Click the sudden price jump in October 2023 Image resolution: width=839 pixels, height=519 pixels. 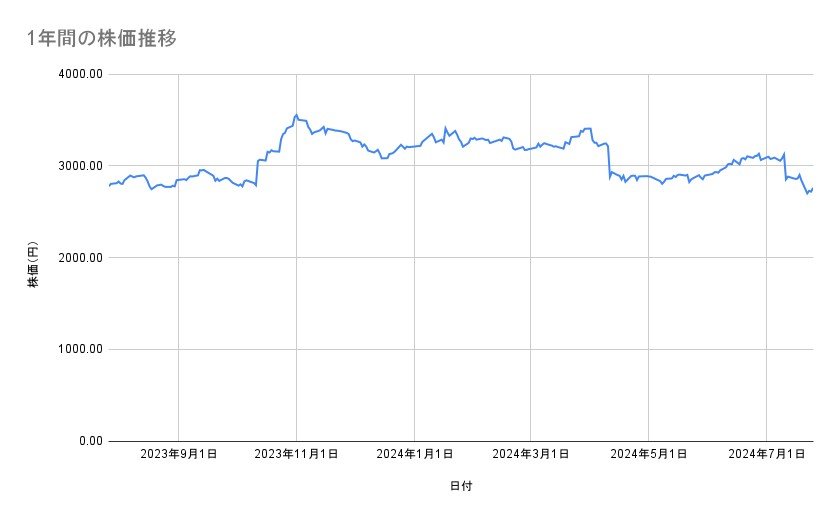[257, 172]
